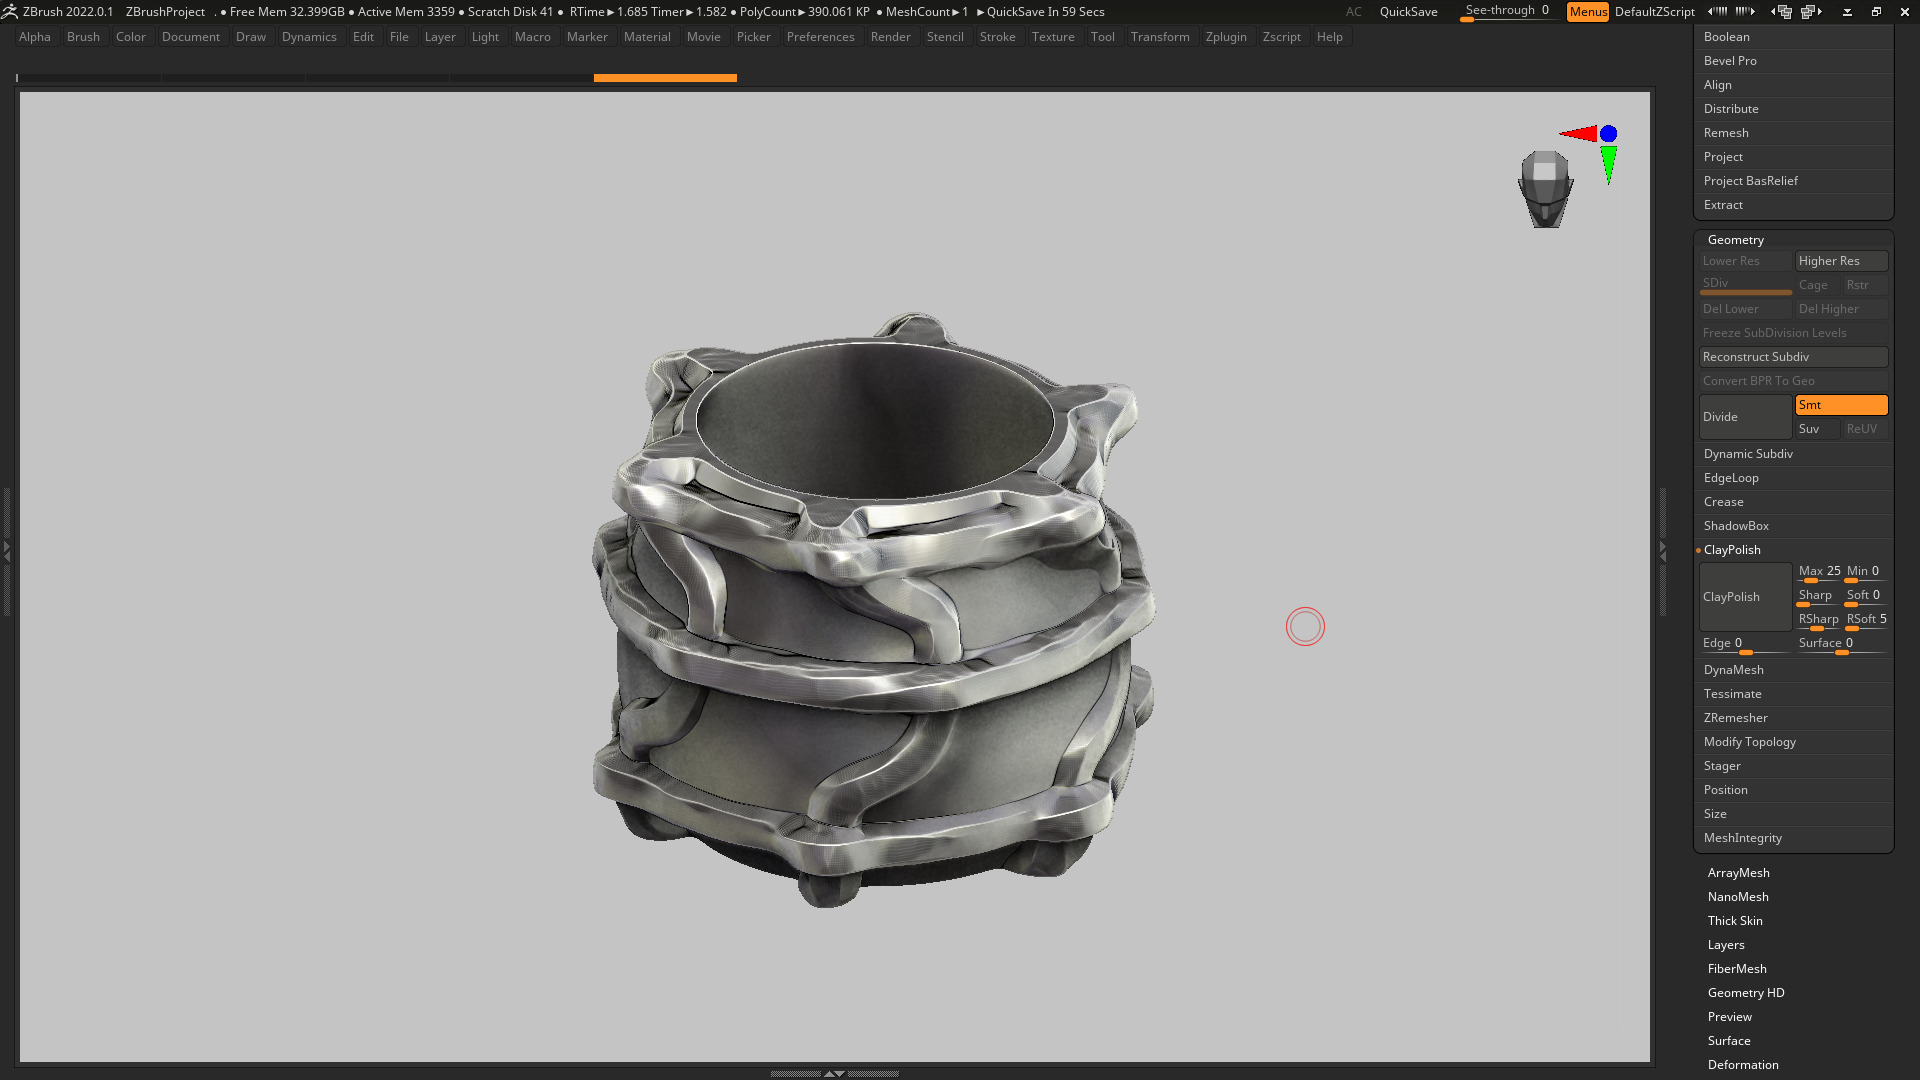This screenshot has width=1920, height=1080.
Task: Toggle the Cage button
Action: point(1817,285)
